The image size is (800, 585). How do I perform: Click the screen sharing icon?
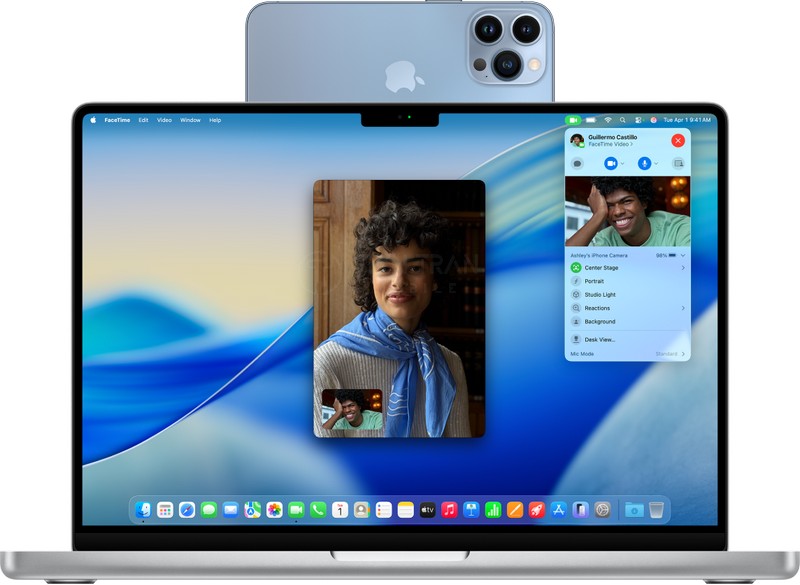[679, 163]
